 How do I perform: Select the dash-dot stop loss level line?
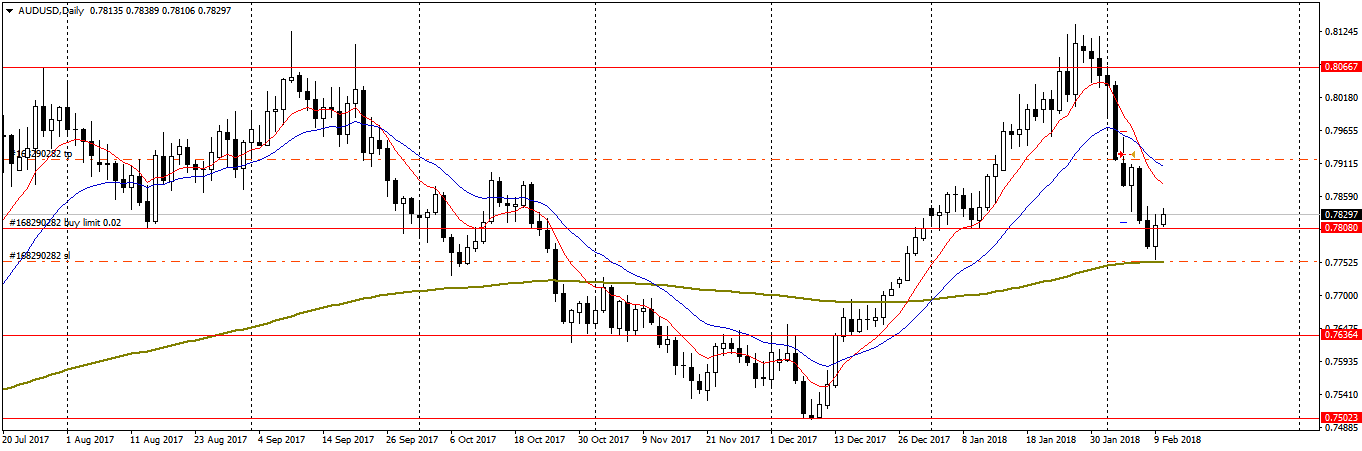tap(660, 262)
